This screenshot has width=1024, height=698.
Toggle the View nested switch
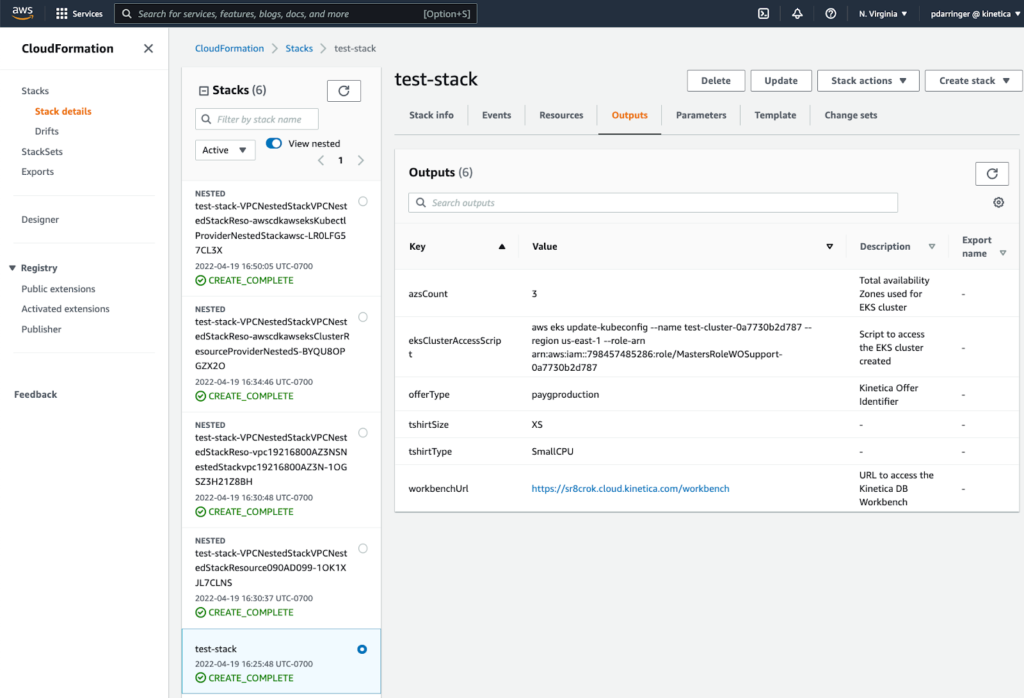pos(273,144)
